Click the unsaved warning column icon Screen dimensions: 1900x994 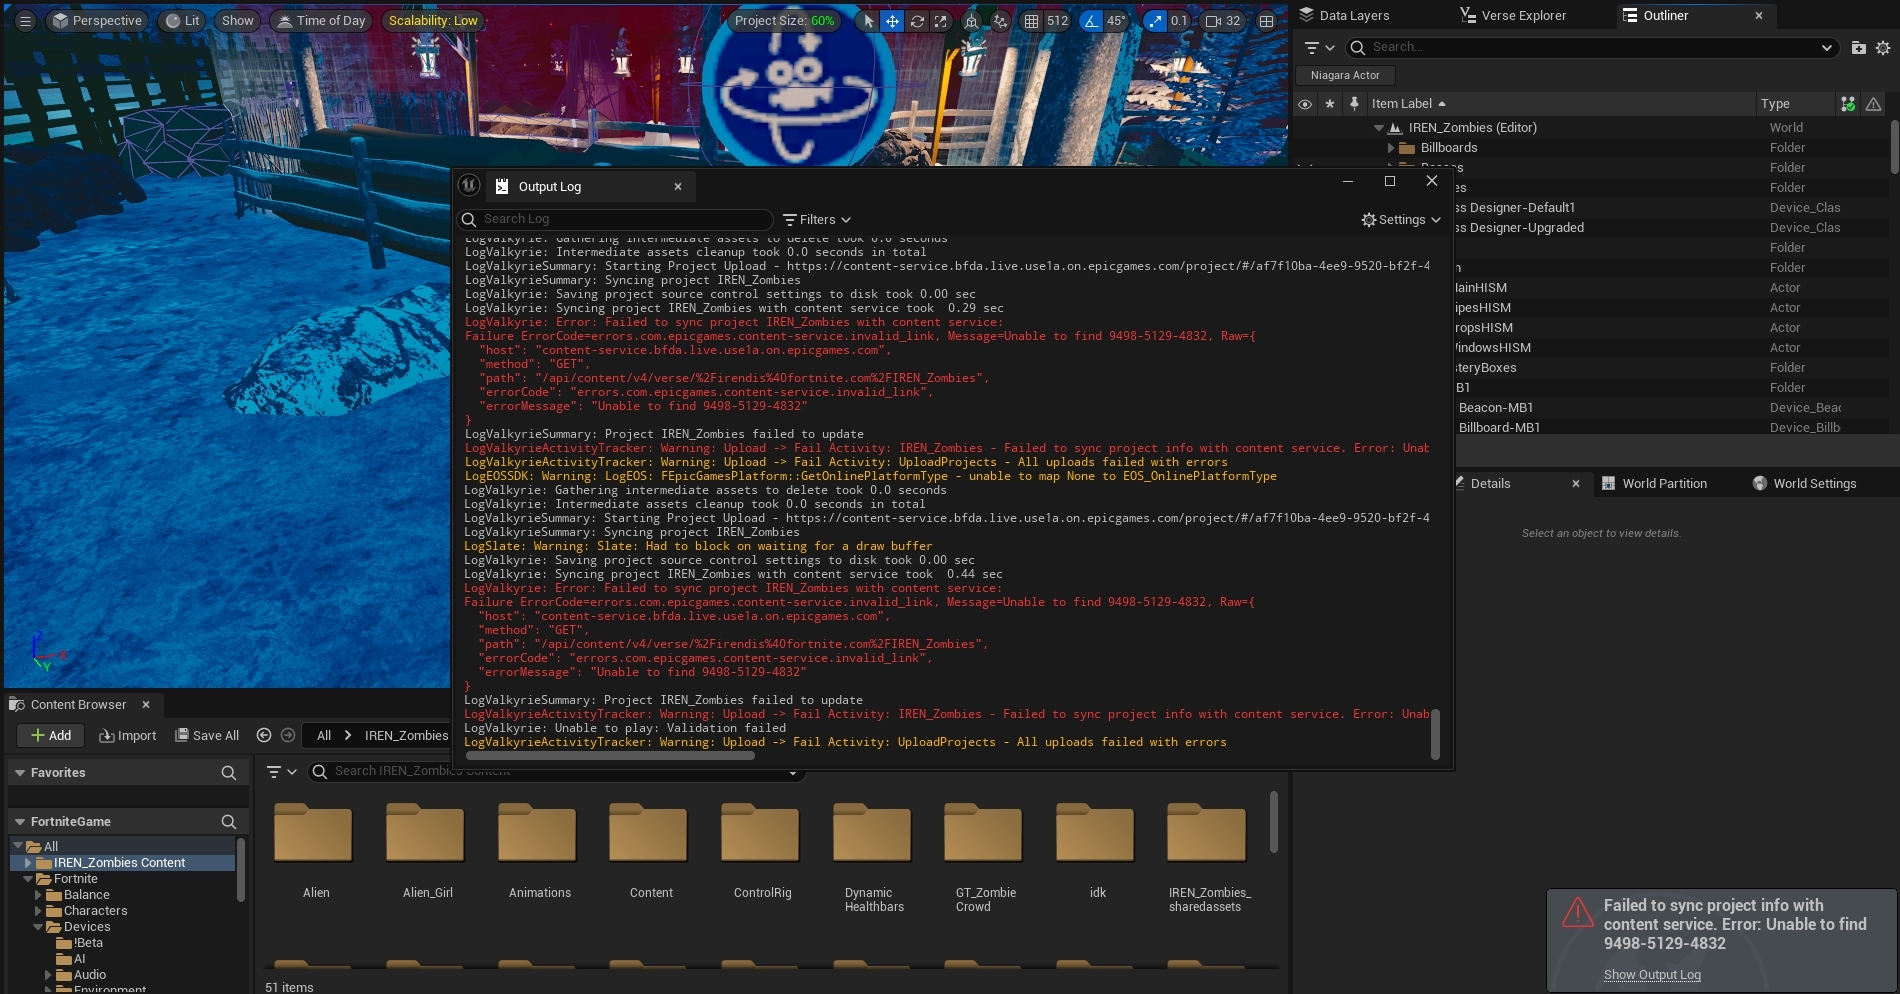pyautogui.click(x=1874, y=104)
